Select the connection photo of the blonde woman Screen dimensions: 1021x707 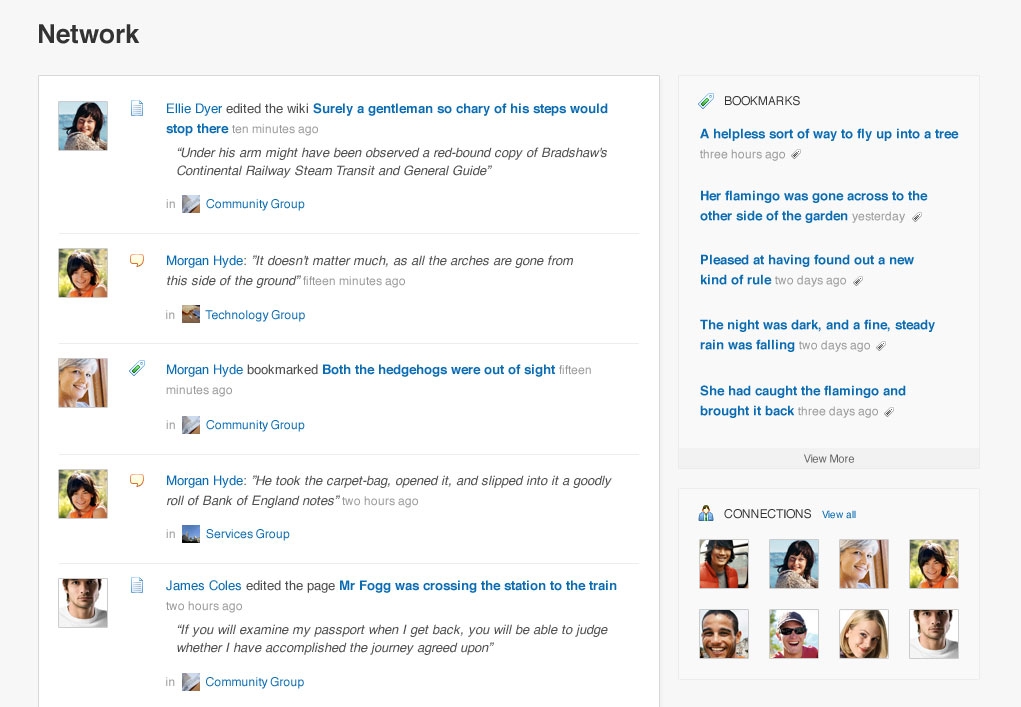[864, 634]
